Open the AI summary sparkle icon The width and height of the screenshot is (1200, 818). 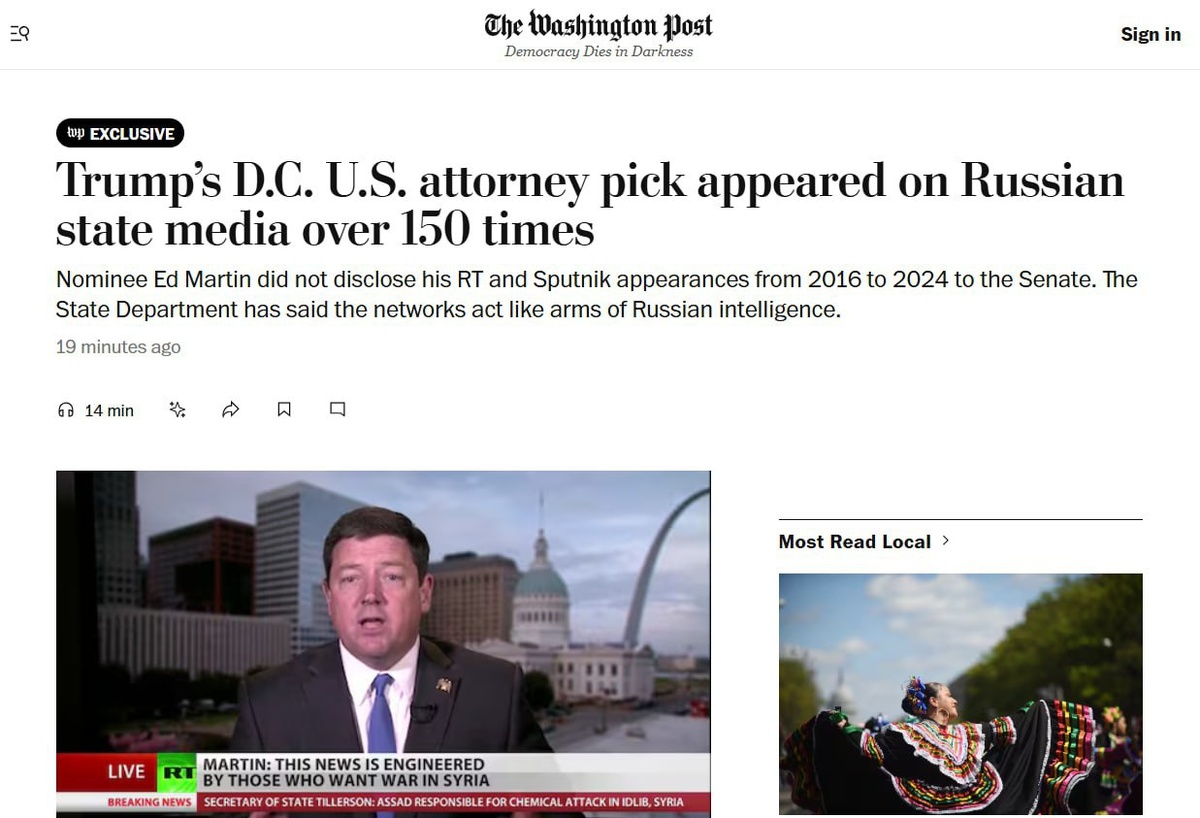tap(178, 409)
